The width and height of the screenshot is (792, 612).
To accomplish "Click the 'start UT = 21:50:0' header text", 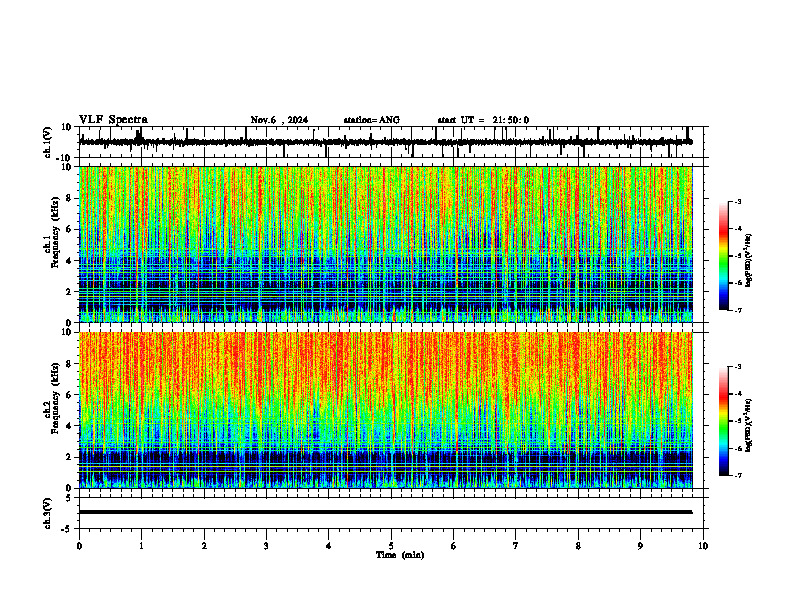I will click(x=483, y=120).
